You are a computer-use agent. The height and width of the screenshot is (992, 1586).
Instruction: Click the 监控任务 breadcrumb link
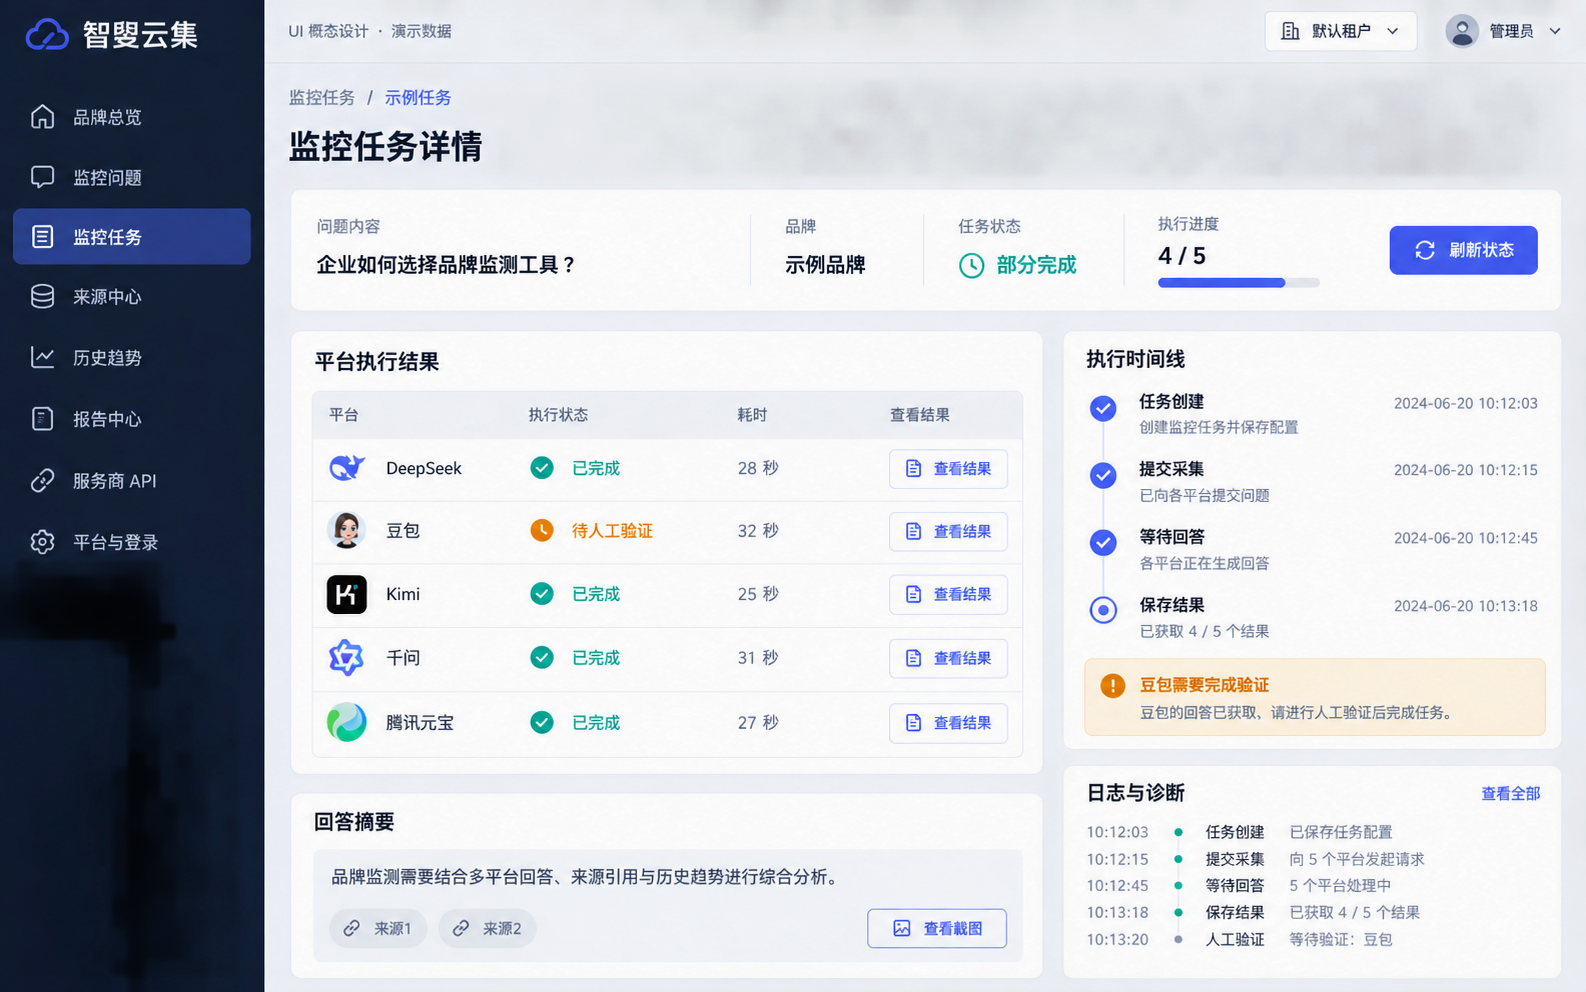[x=322, y=97]
